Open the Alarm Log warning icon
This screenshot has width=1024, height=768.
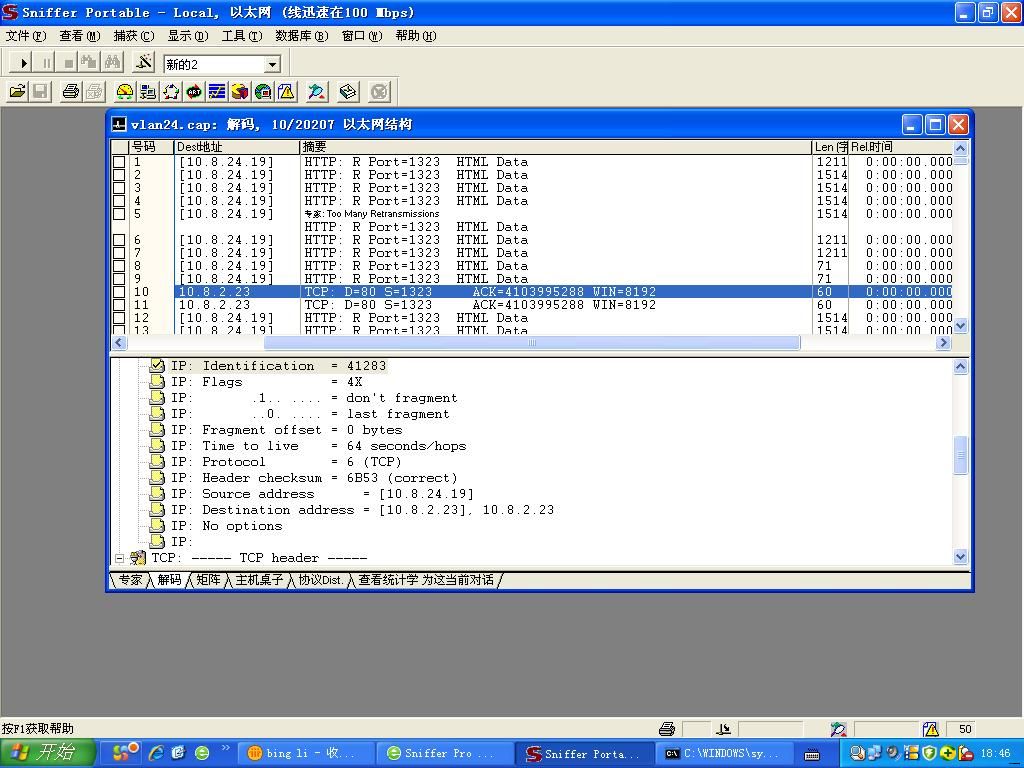click(x=286, y=92)
